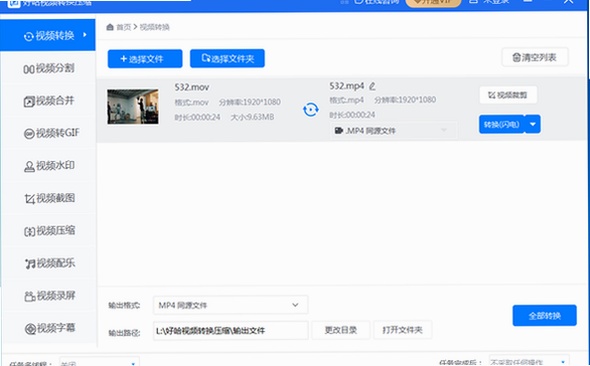Expand the arrow next to 转换(闪电)

point(533,125)
